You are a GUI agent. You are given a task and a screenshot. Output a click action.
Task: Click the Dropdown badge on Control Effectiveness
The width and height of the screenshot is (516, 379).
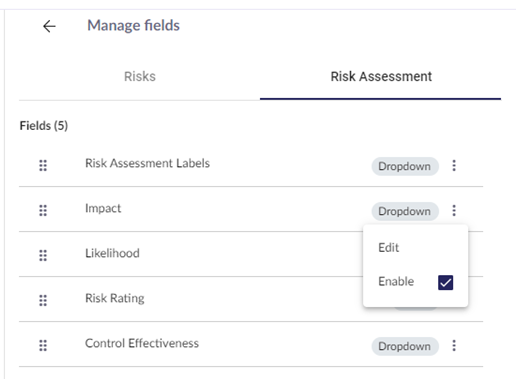click(x=405, y=346)
